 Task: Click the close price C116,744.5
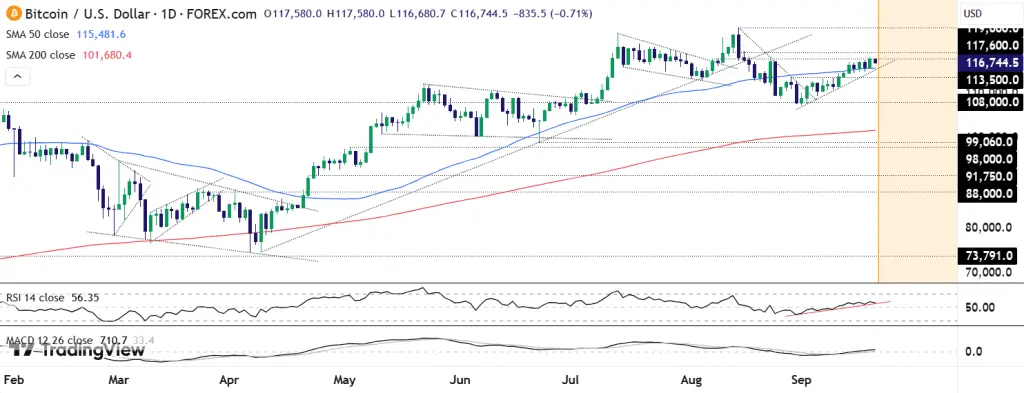(x=479, y=13)
